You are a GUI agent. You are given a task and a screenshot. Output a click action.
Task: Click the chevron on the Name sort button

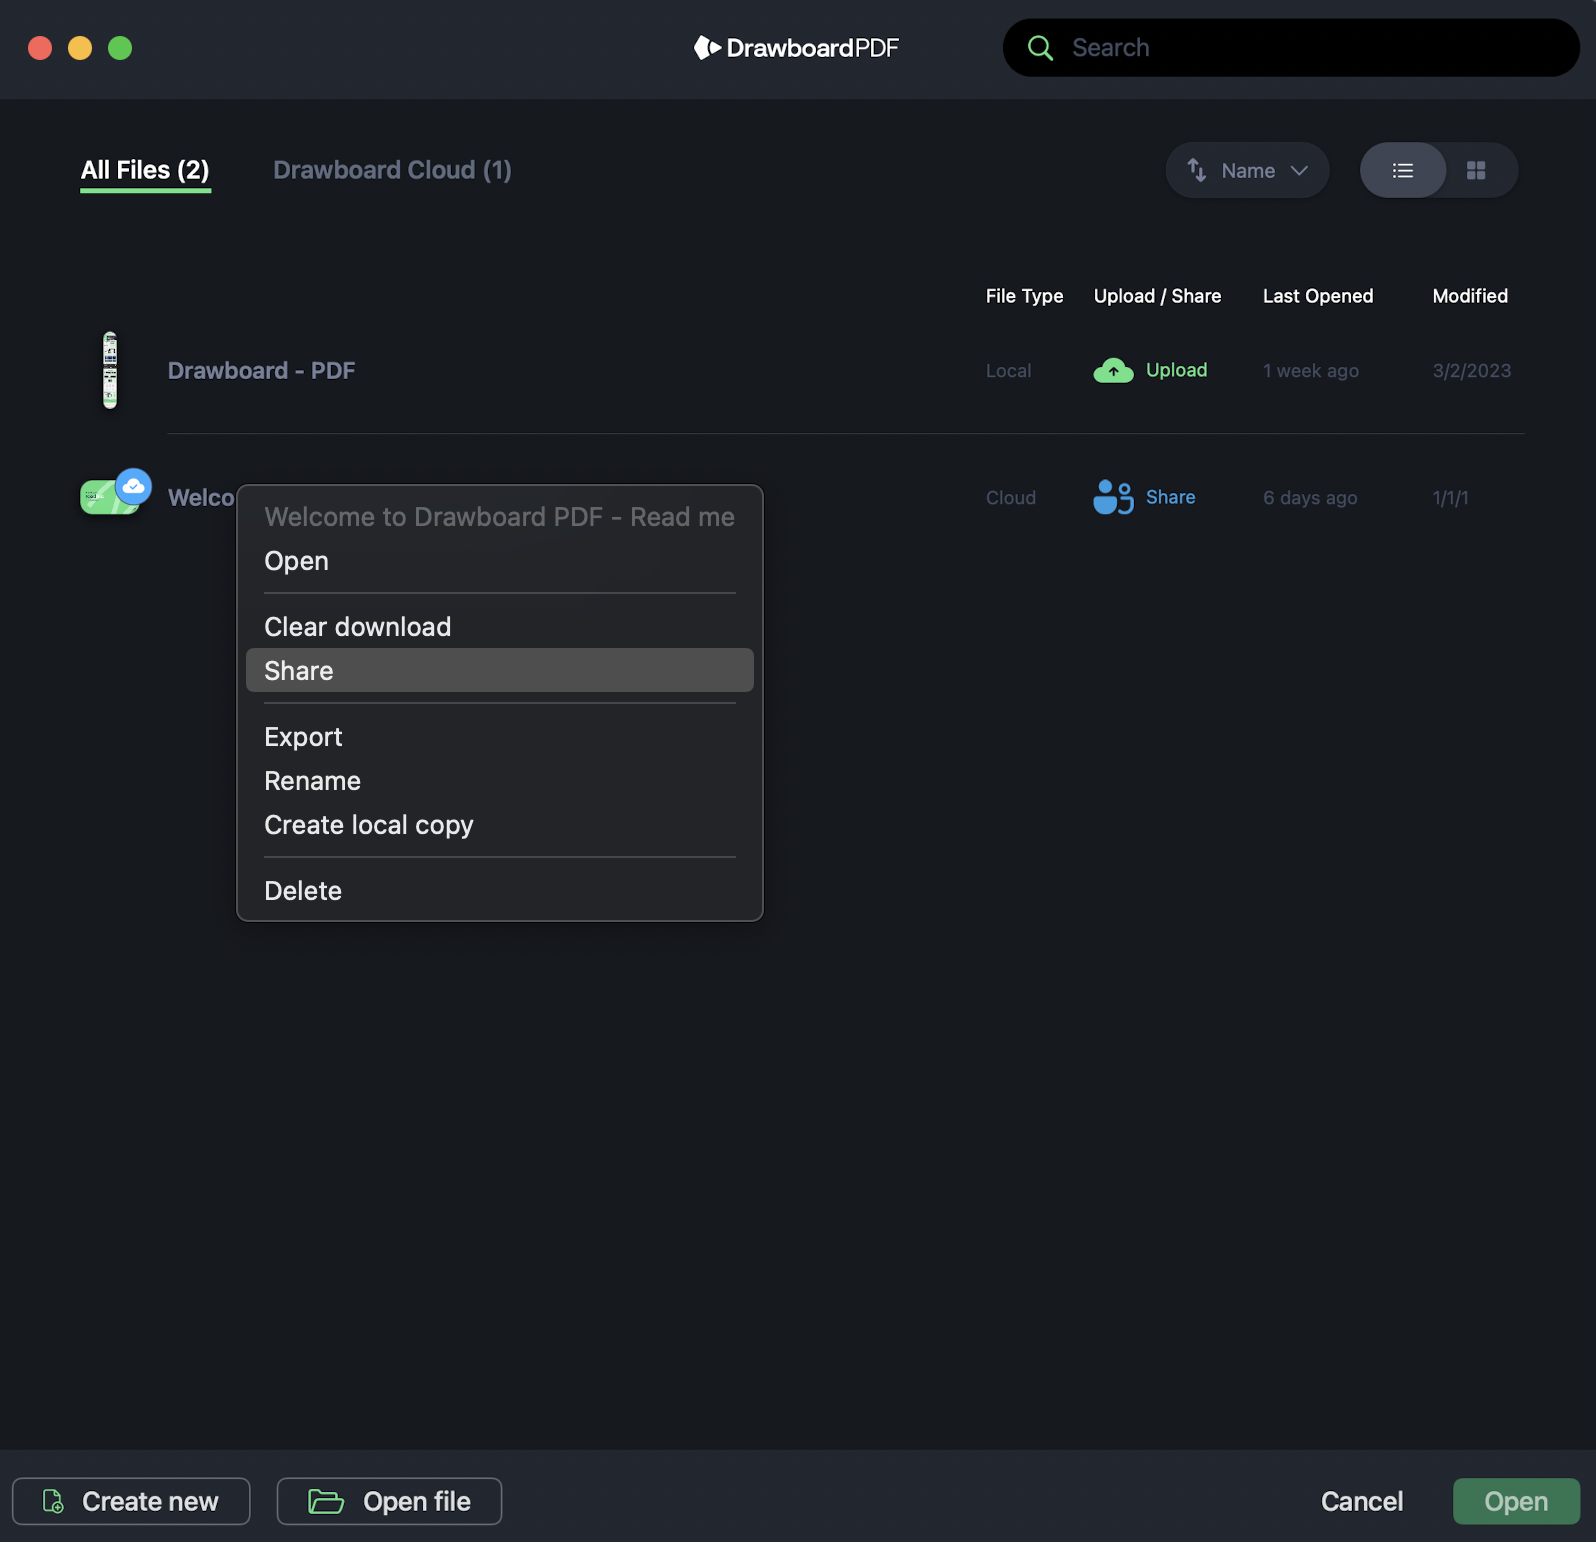pyautogui.click(x=1299, y=170)
